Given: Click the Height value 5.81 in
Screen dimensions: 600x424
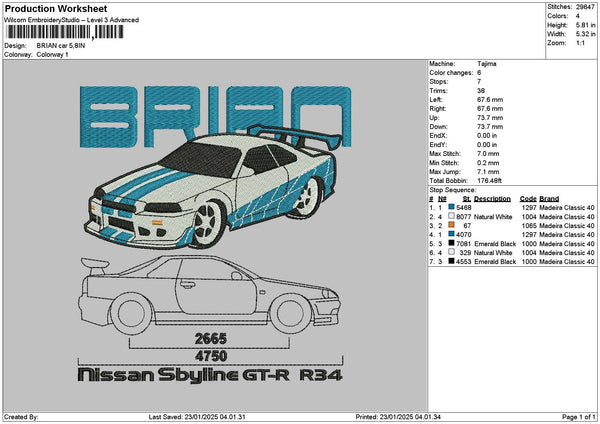Looking at the screenshot, I should tap(585, 25).
